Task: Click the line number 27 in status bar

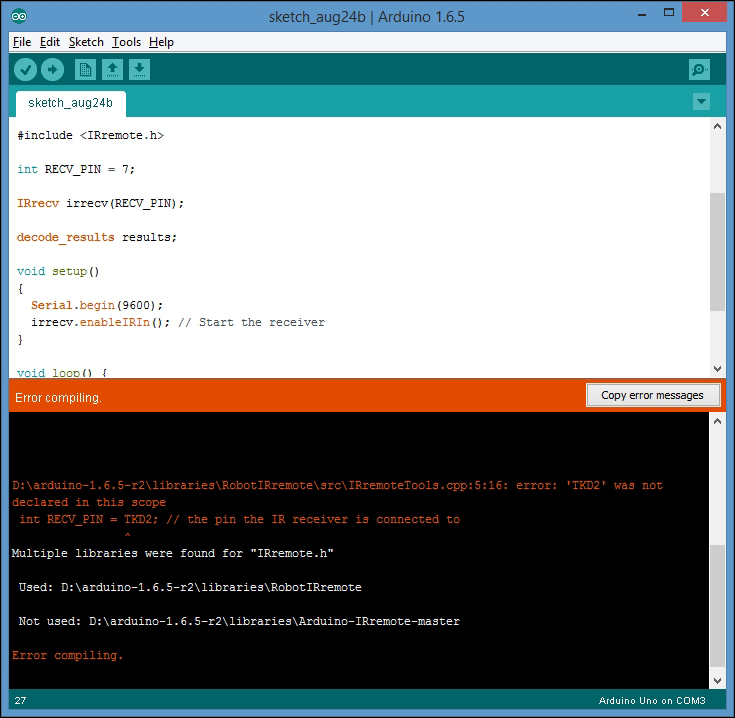Action: [x=20, y=700]
